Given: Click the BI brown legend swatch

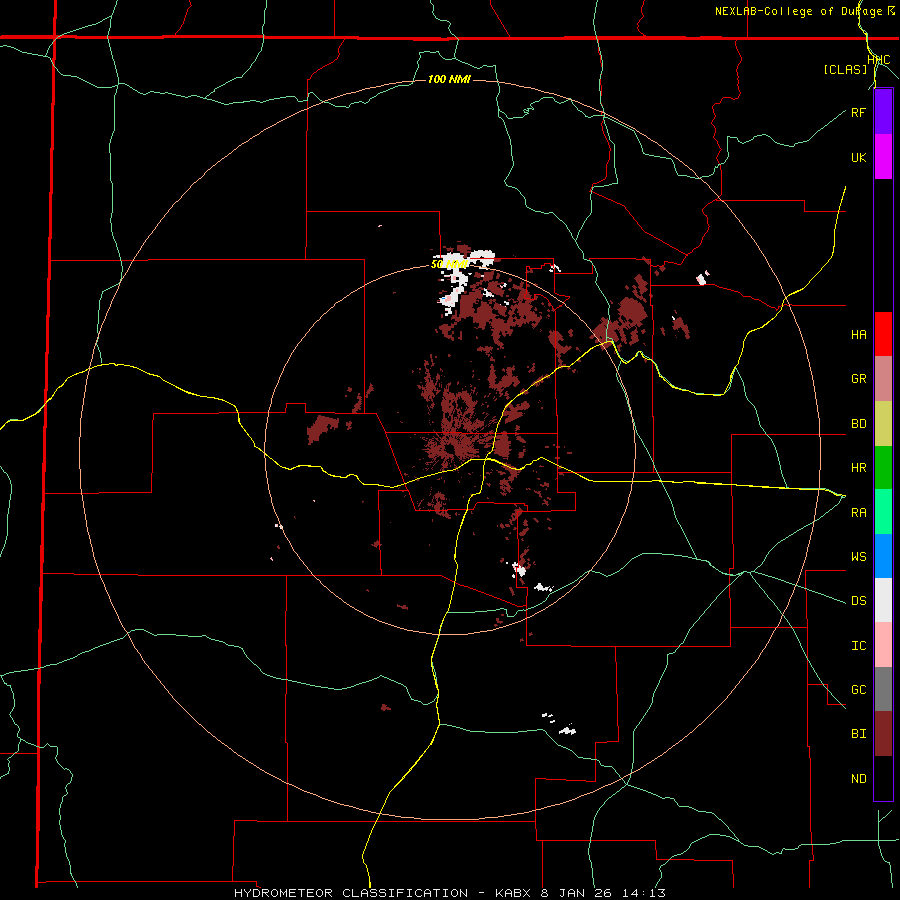Looking at the screenshot, I should click(x=883, y=734).
